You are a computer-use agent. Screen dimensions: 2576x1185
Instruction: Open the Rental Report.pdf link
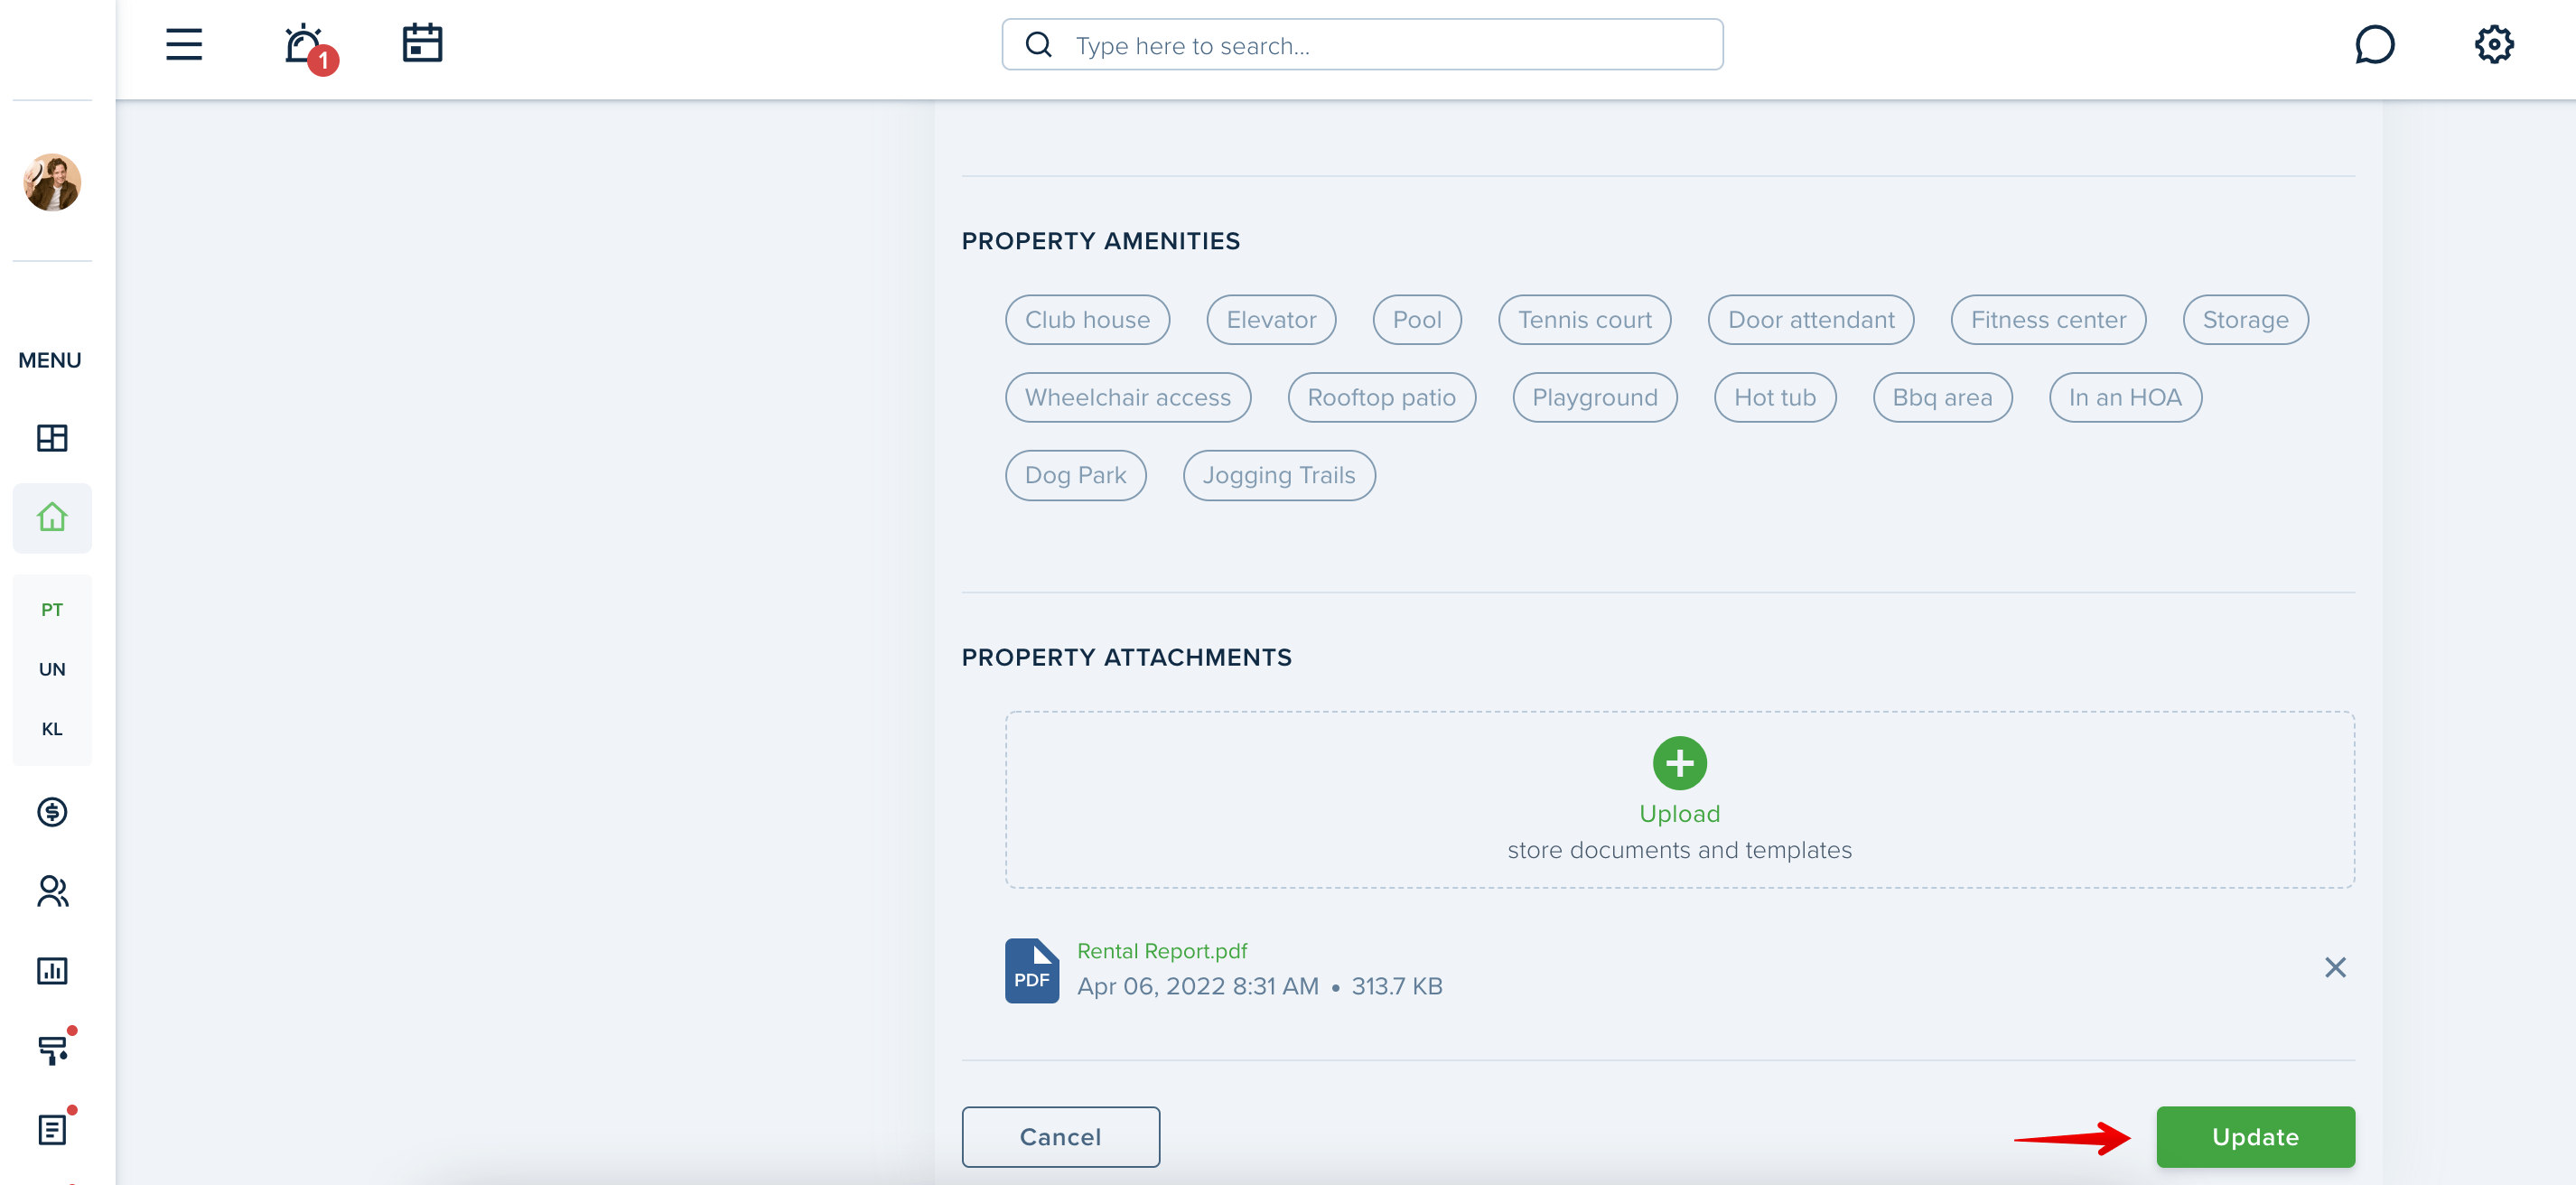click(1162, 951)
